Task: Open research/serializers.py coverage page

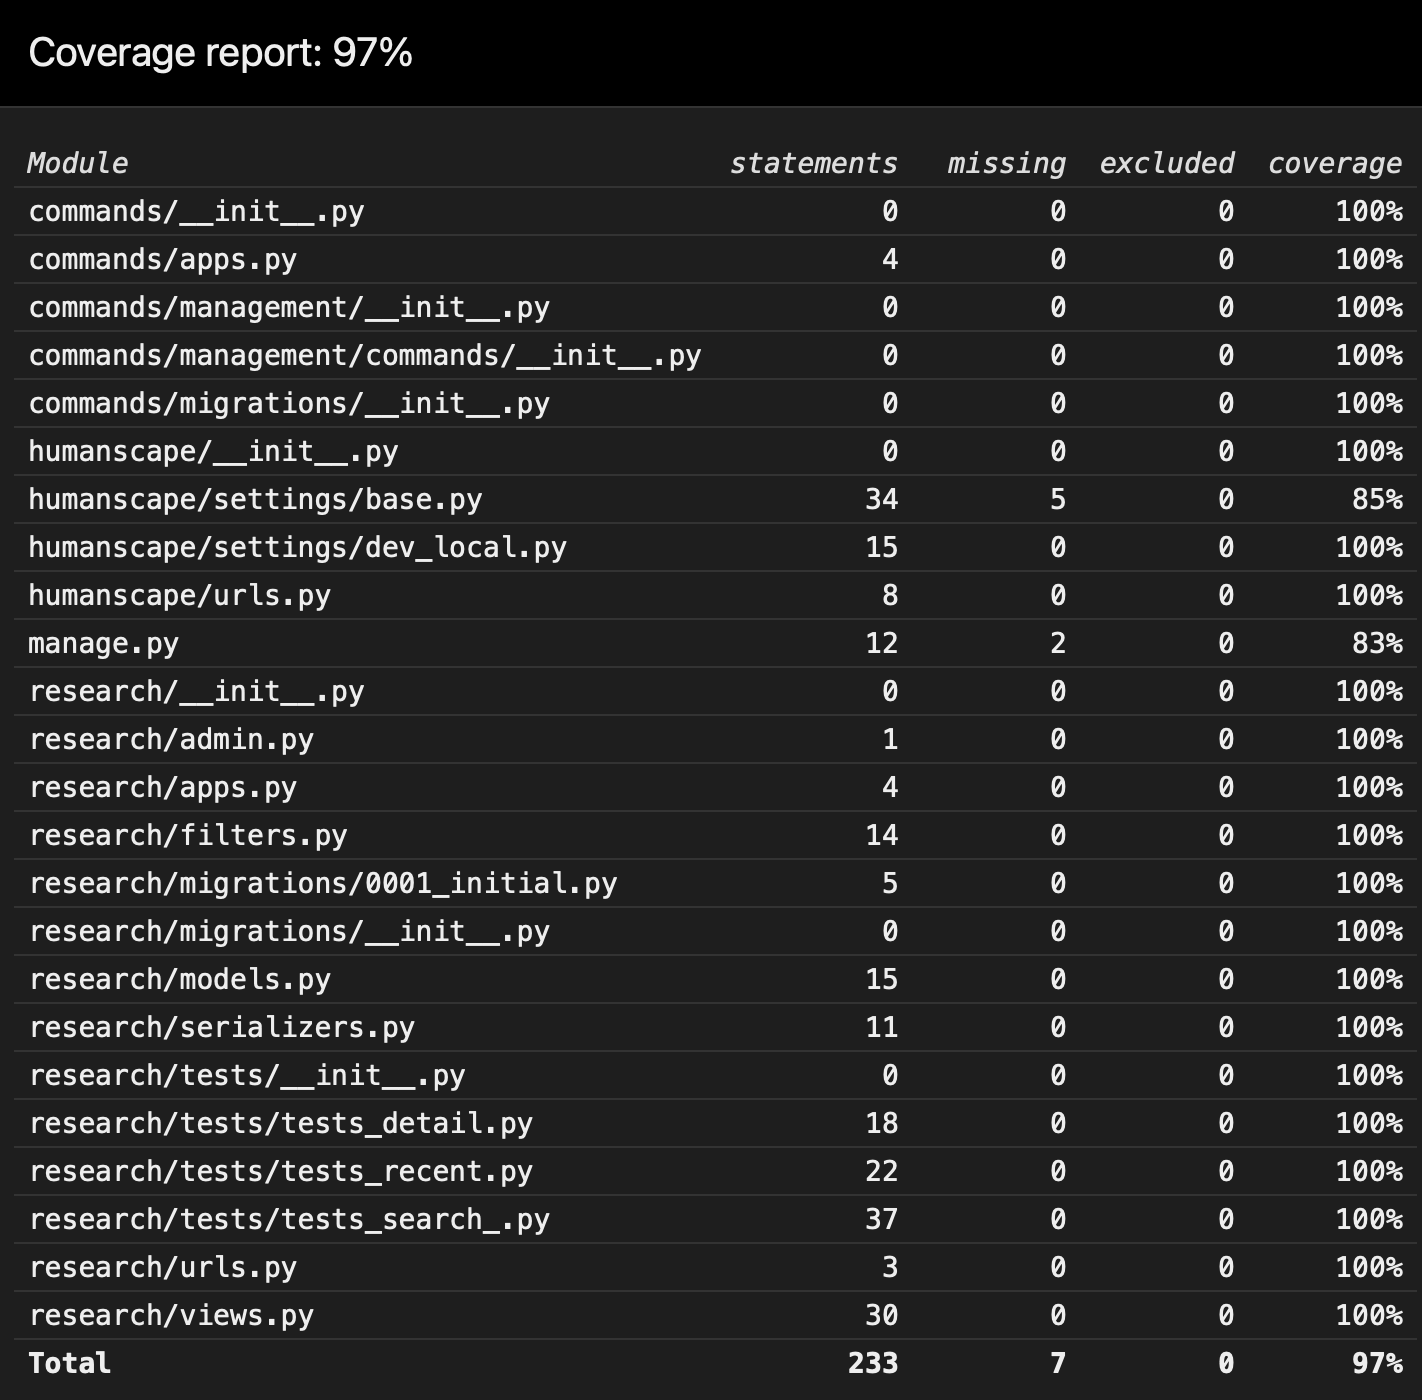Action: click(222, 1027)
